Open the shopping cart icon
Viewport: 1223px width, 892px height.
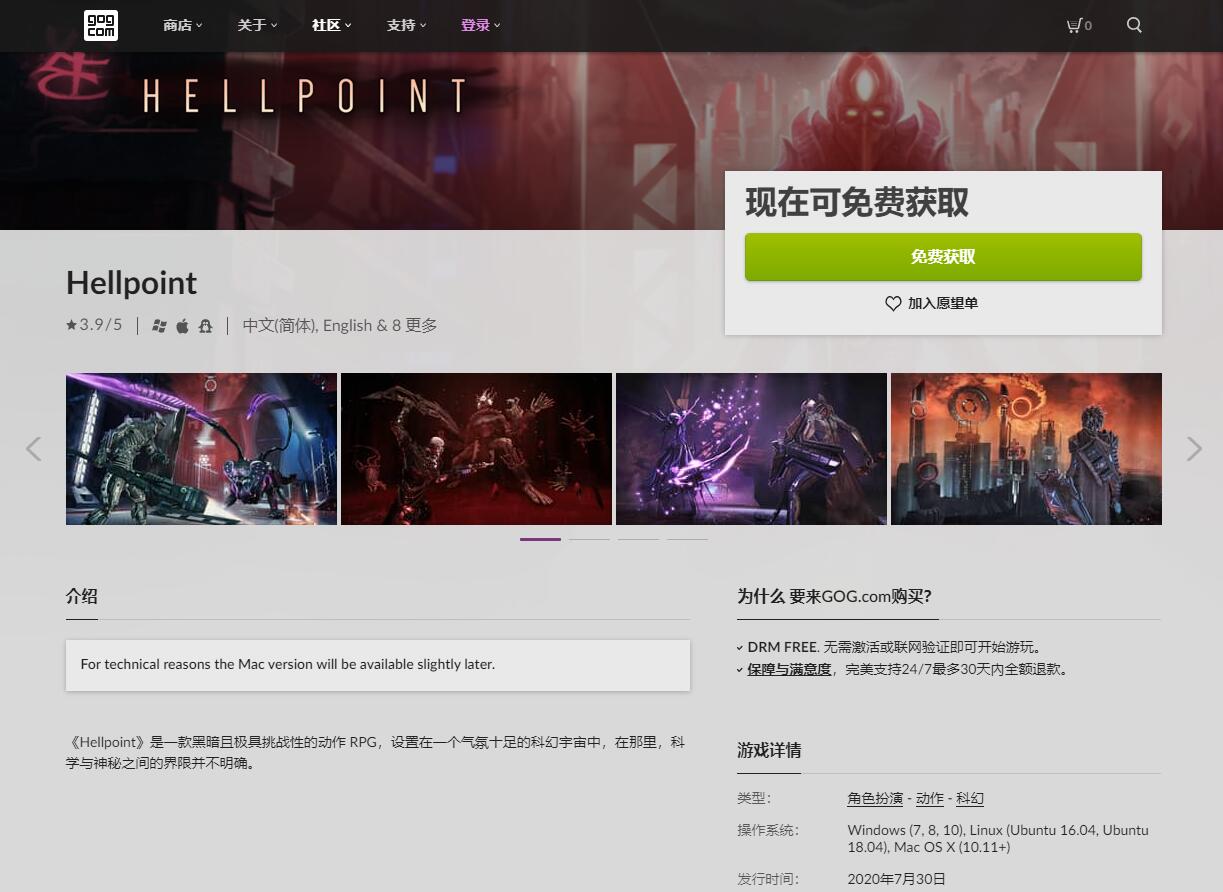click(1074, 25)
